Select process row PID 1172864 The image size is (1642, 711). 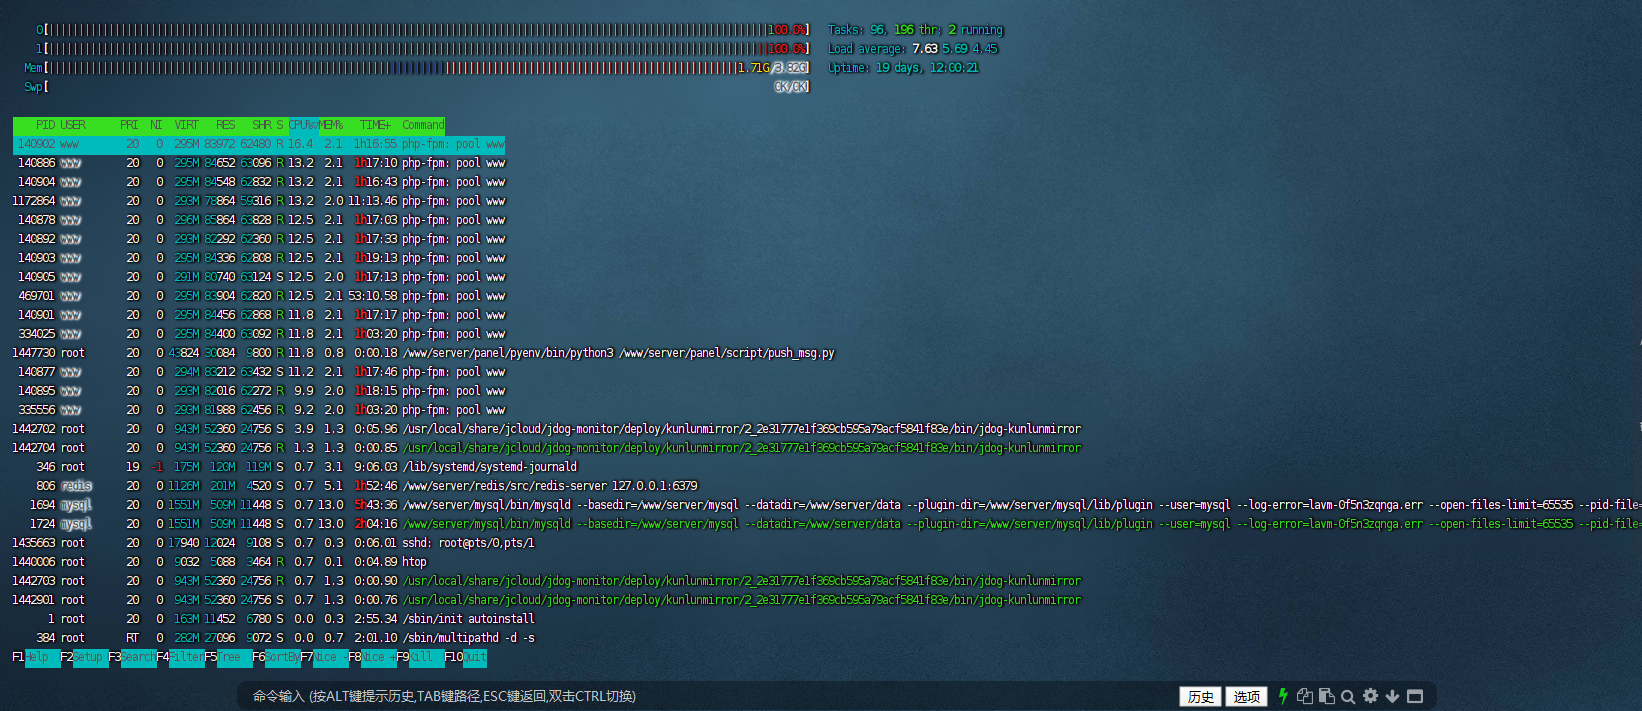(x=259, y=201)
